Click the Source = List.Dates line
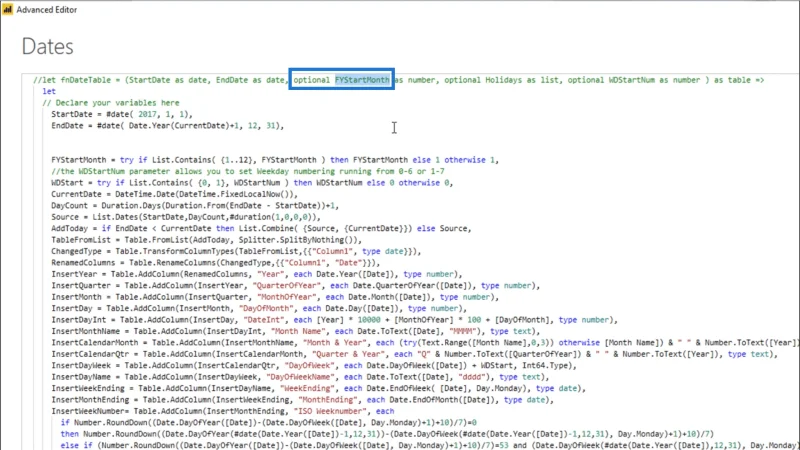 pos(188,217)
